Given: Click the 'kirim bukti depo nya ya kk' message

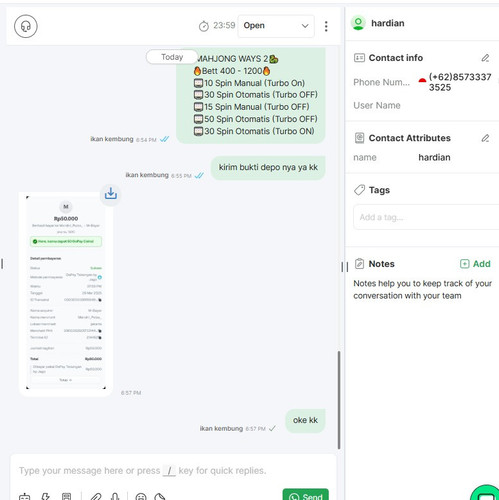Looking at the screenshot, I should pos(268,167).
